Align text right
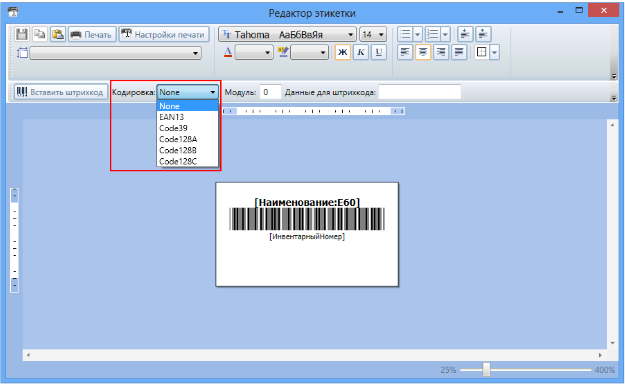Viewport: 625px width, 385px height. point(441,52)
